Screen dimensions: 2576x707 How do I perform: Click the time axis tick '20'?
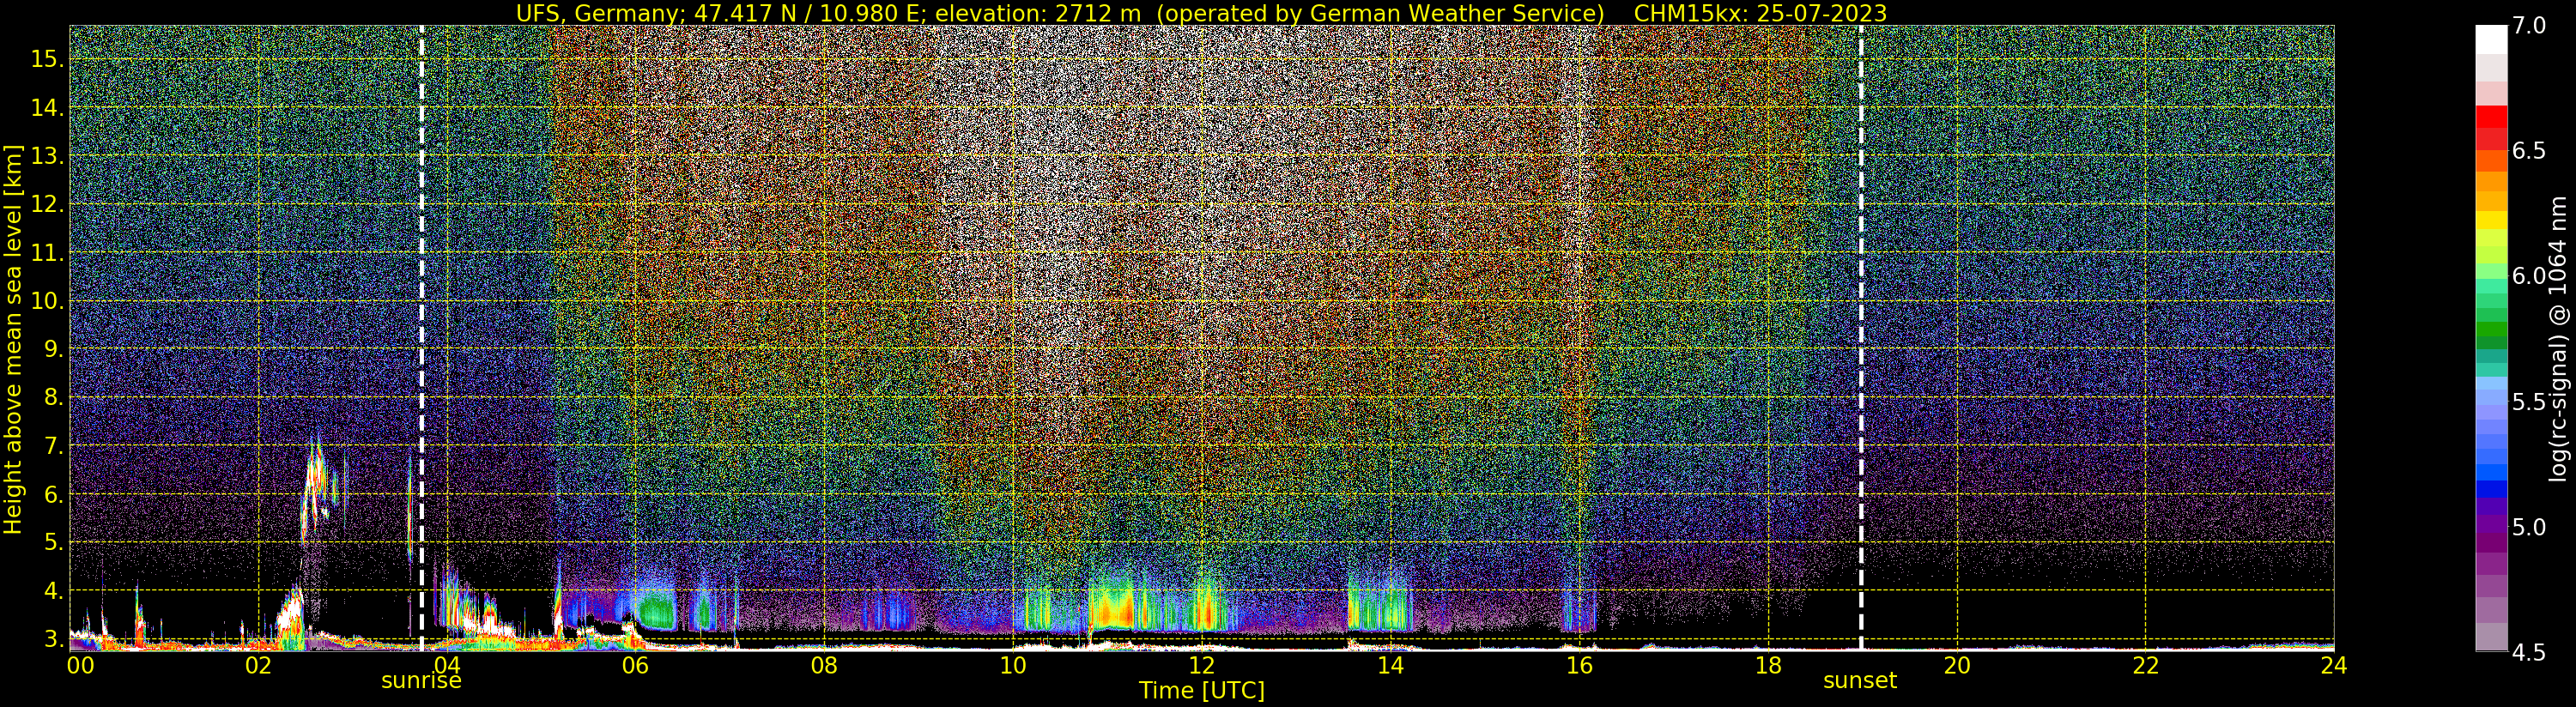click(x=1957, y=665)
